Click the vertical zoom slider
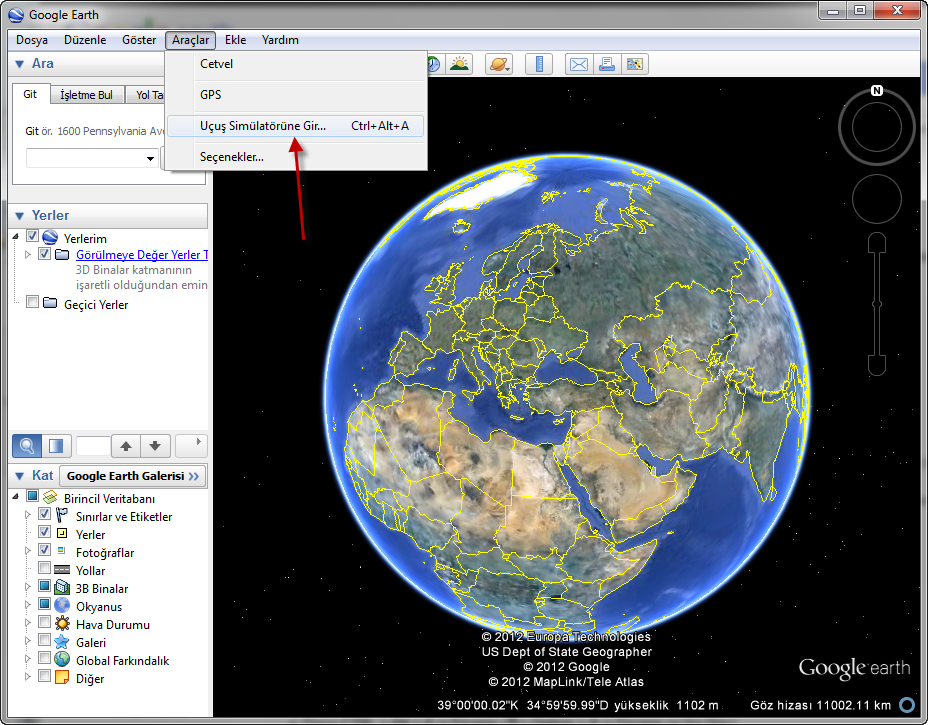Screen dimensions: 928x725 (876, 302)
